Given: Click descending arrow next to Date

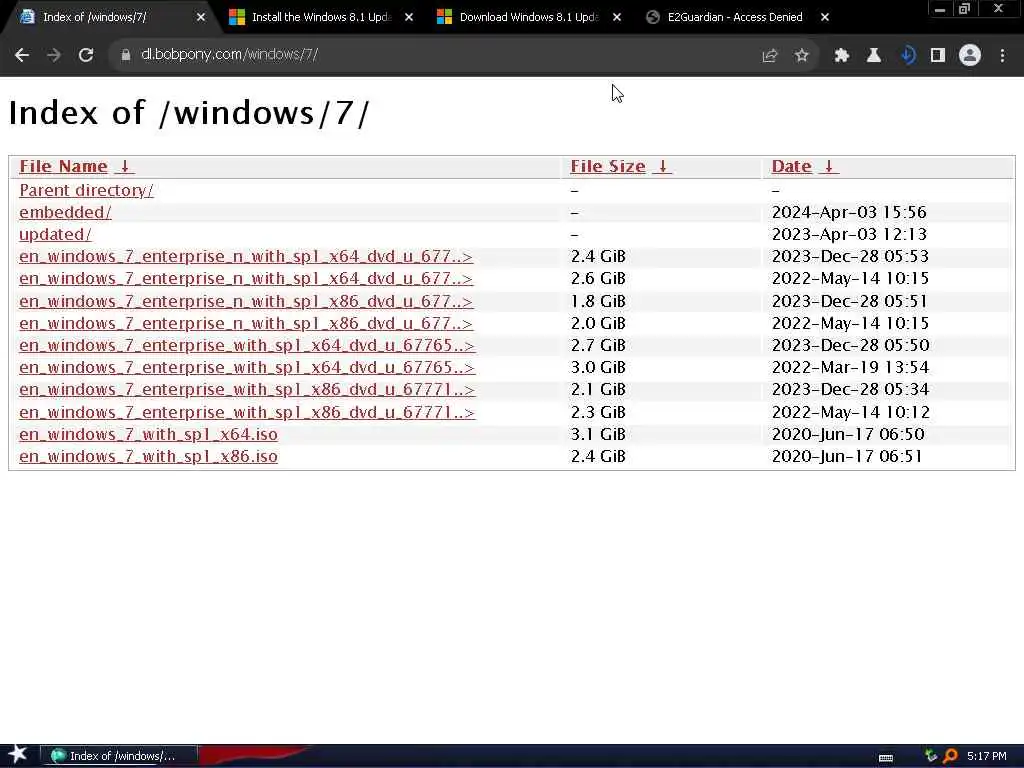Looking at the screenshot, I should (x=829, y=167).
